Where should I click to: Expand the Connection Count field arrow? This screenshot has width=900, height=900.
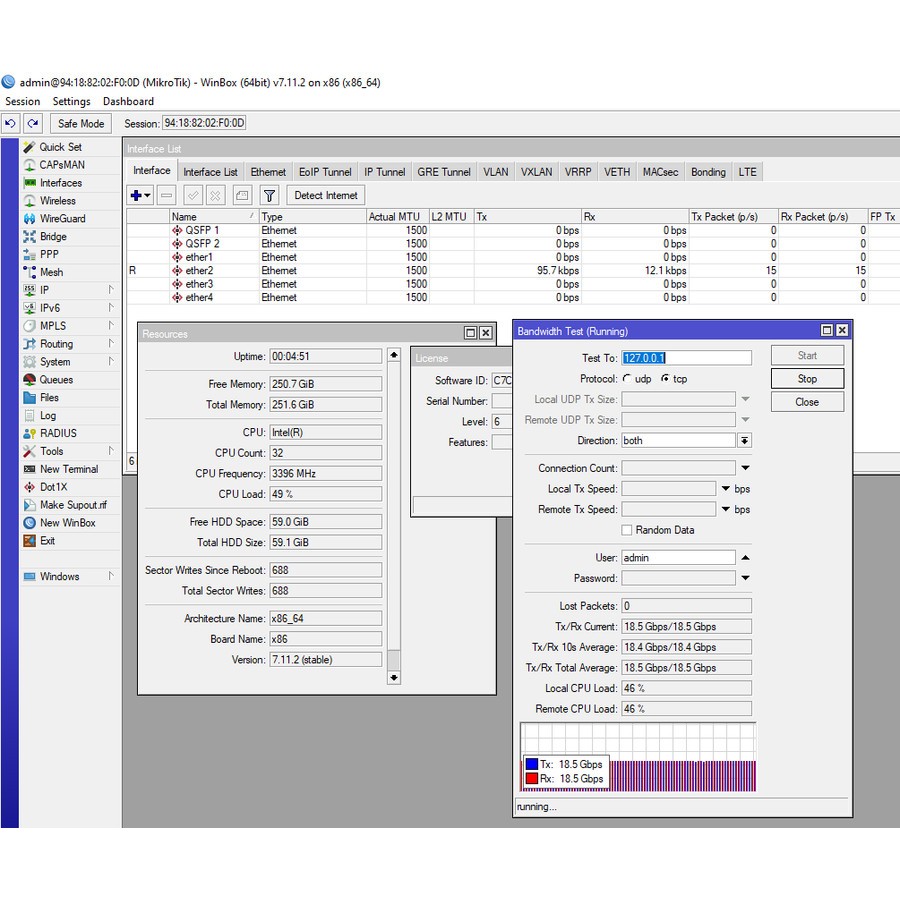[x=745, y=468]
